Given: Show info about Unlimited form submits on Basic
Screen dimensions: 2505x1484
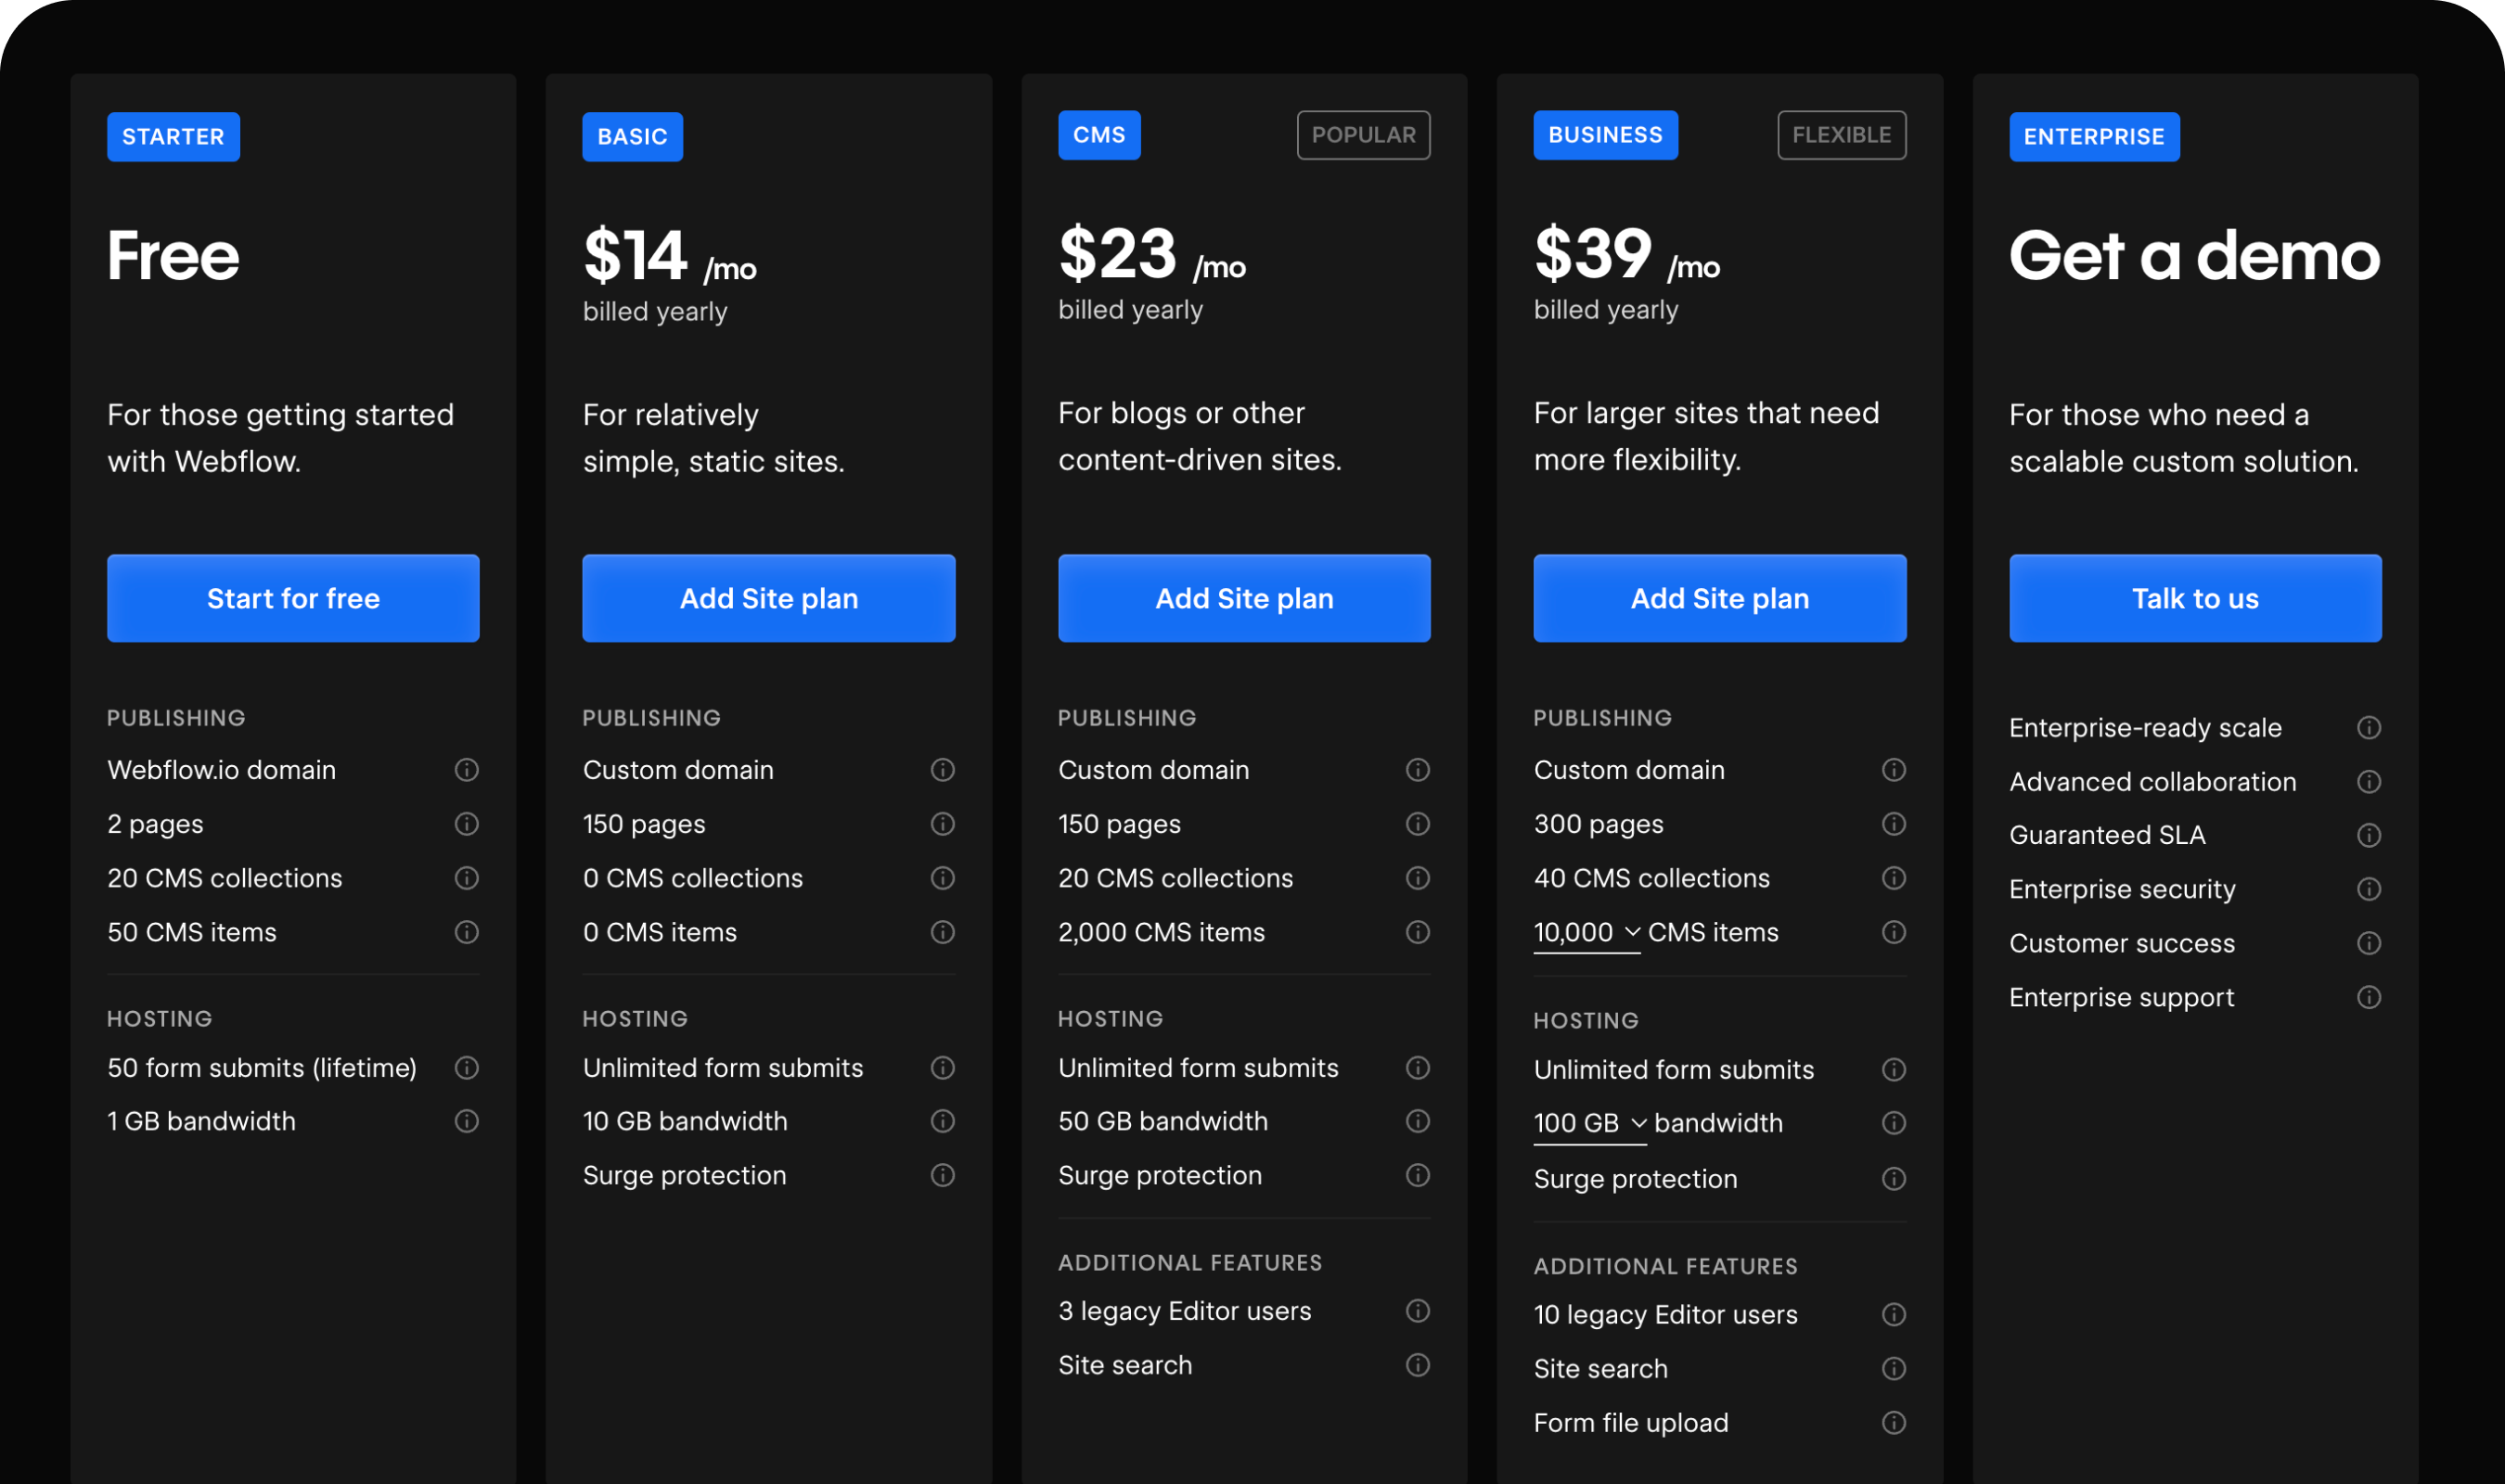Looking at the screenshot, I should point(941,1068).
